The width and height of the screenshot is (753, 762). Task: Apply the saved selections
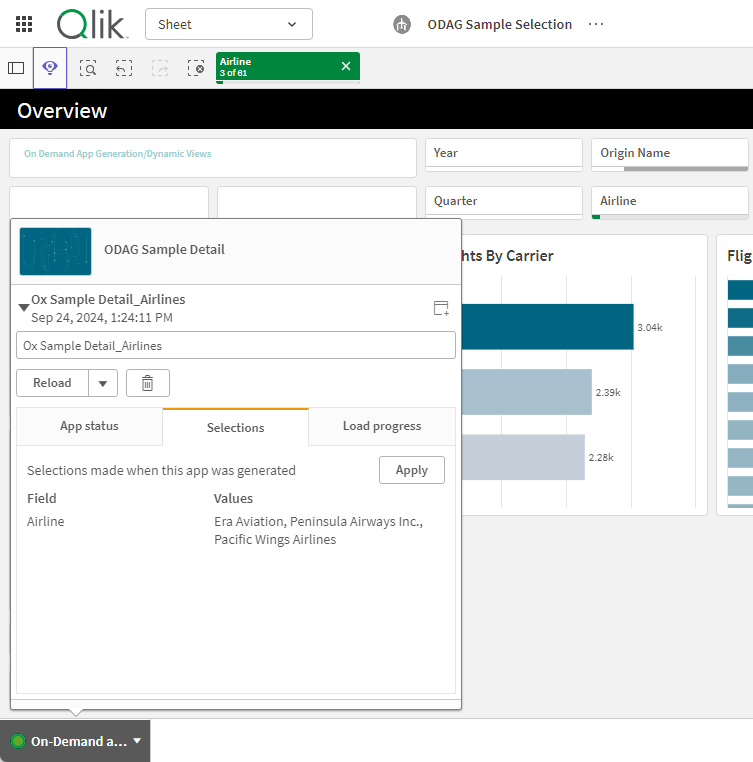pos(412,470)
